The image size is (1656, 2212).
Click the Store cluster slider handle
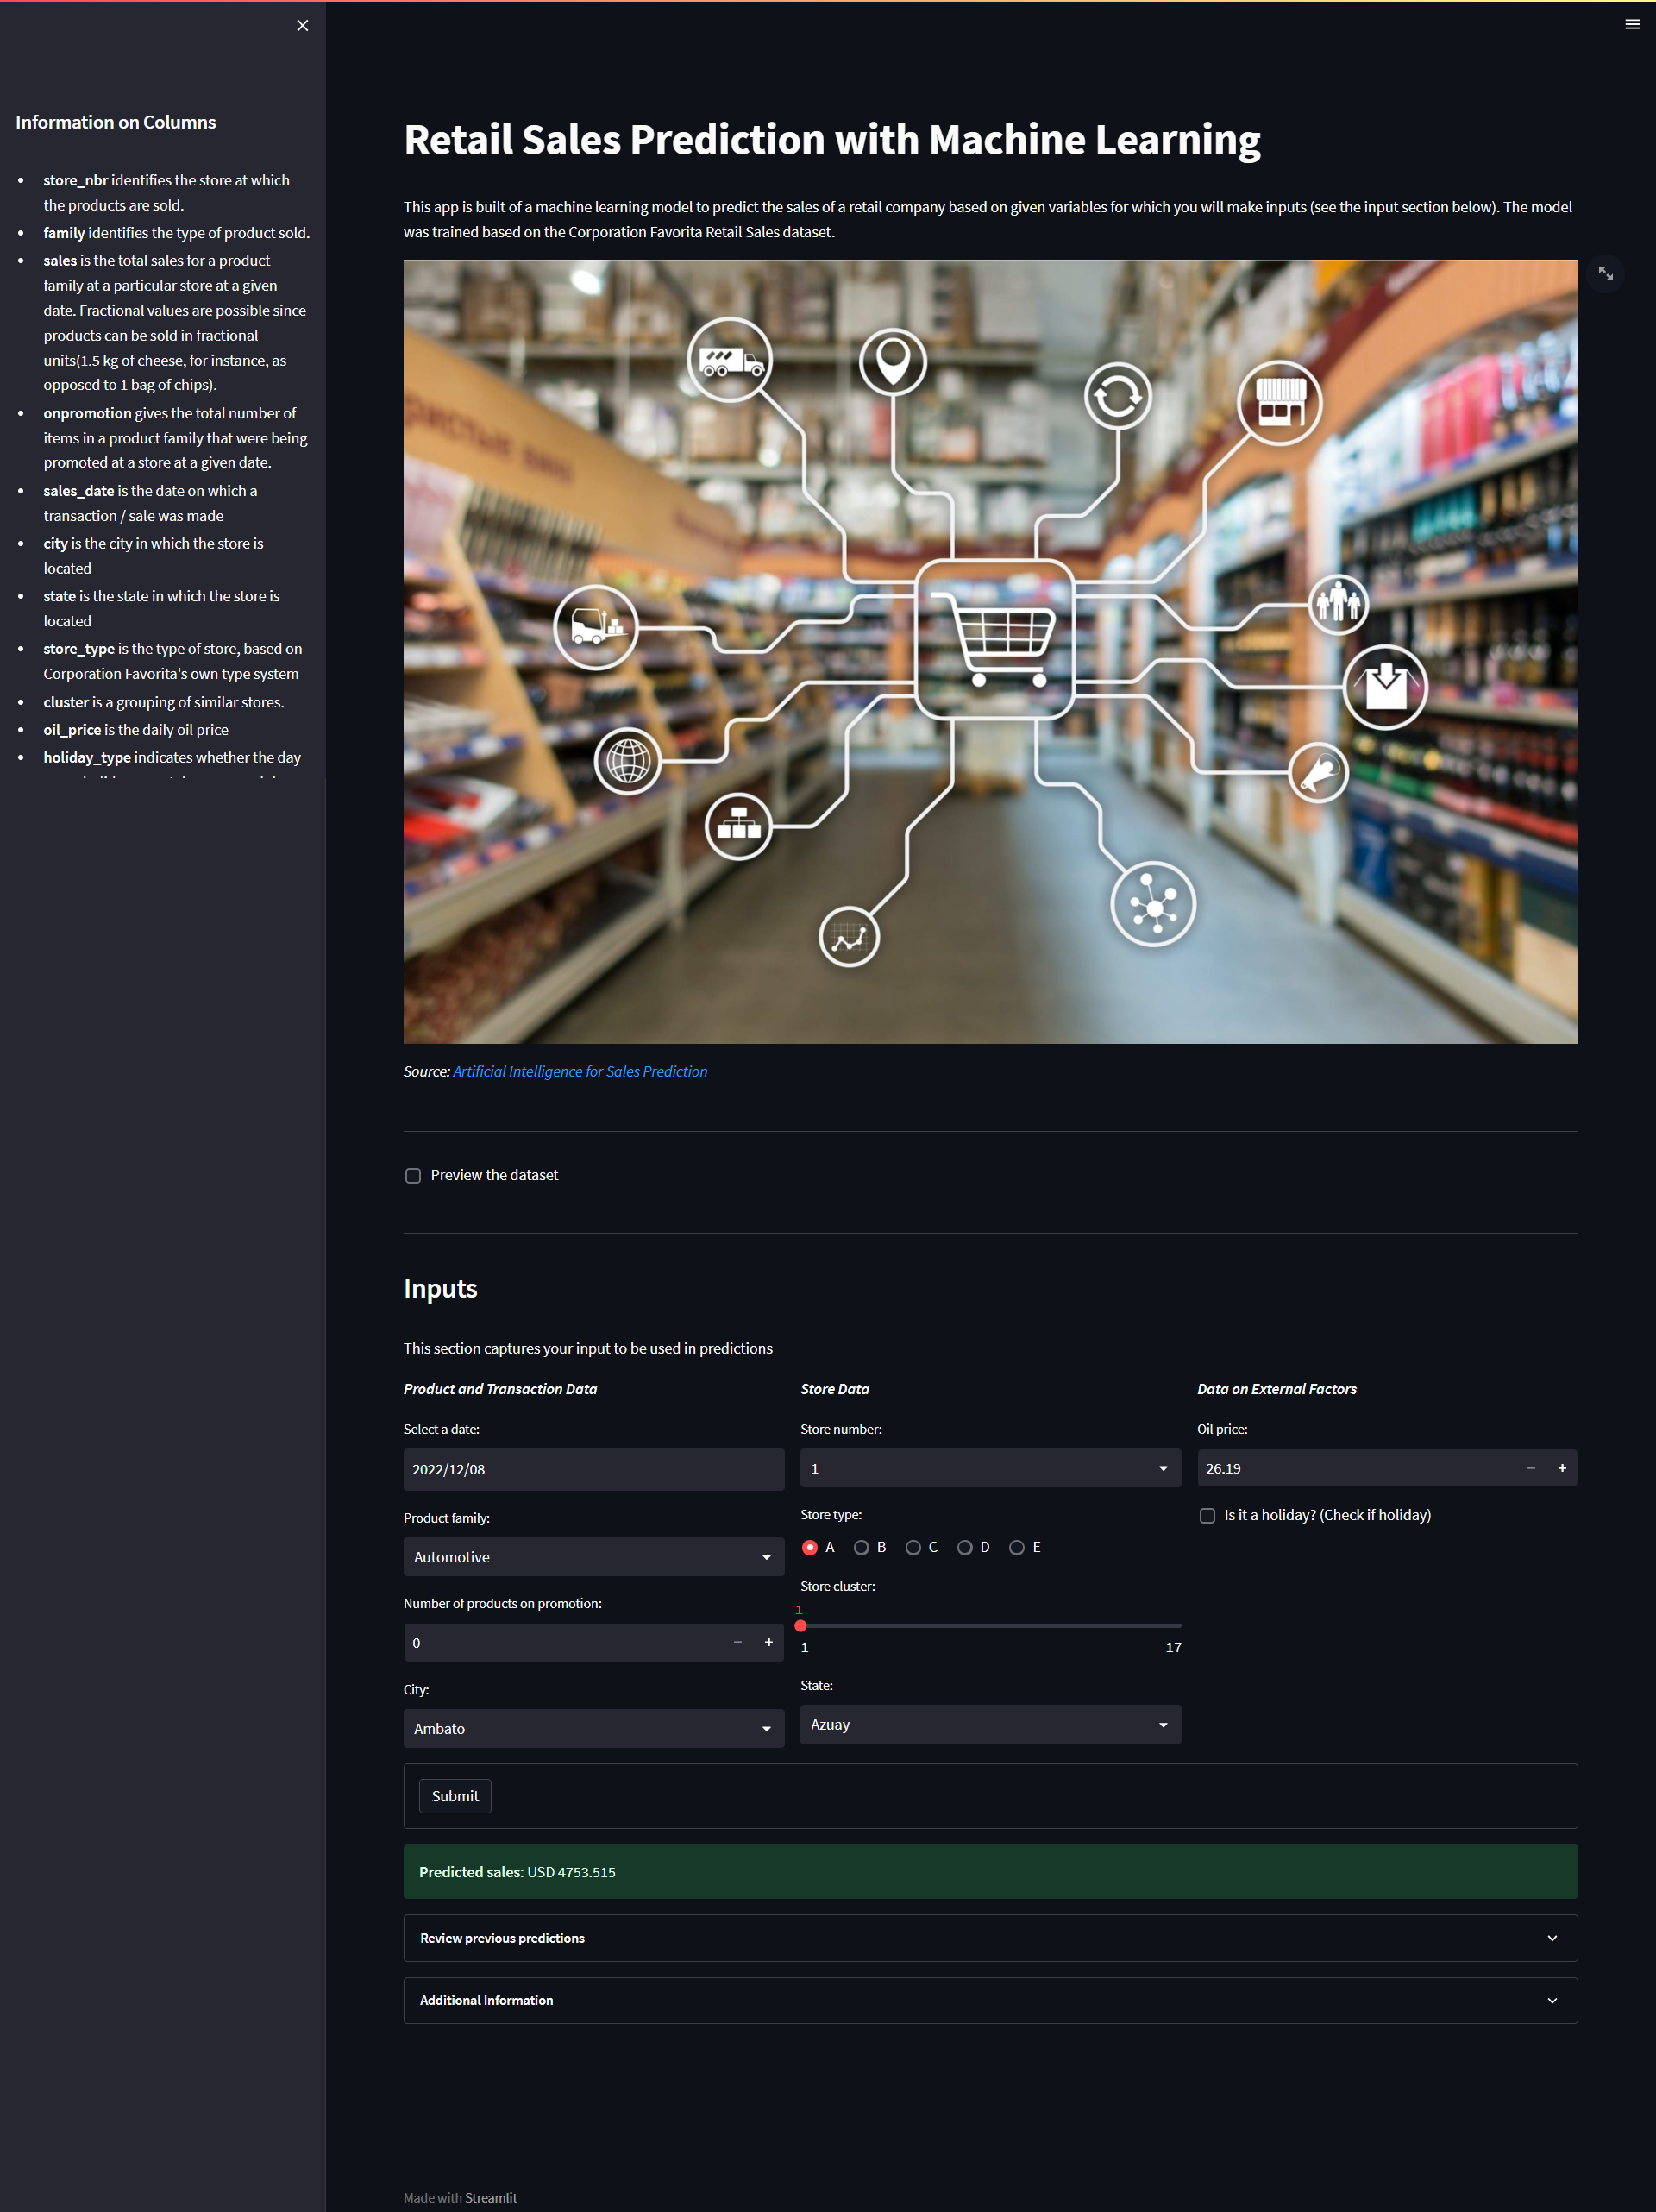[800, 1625]
